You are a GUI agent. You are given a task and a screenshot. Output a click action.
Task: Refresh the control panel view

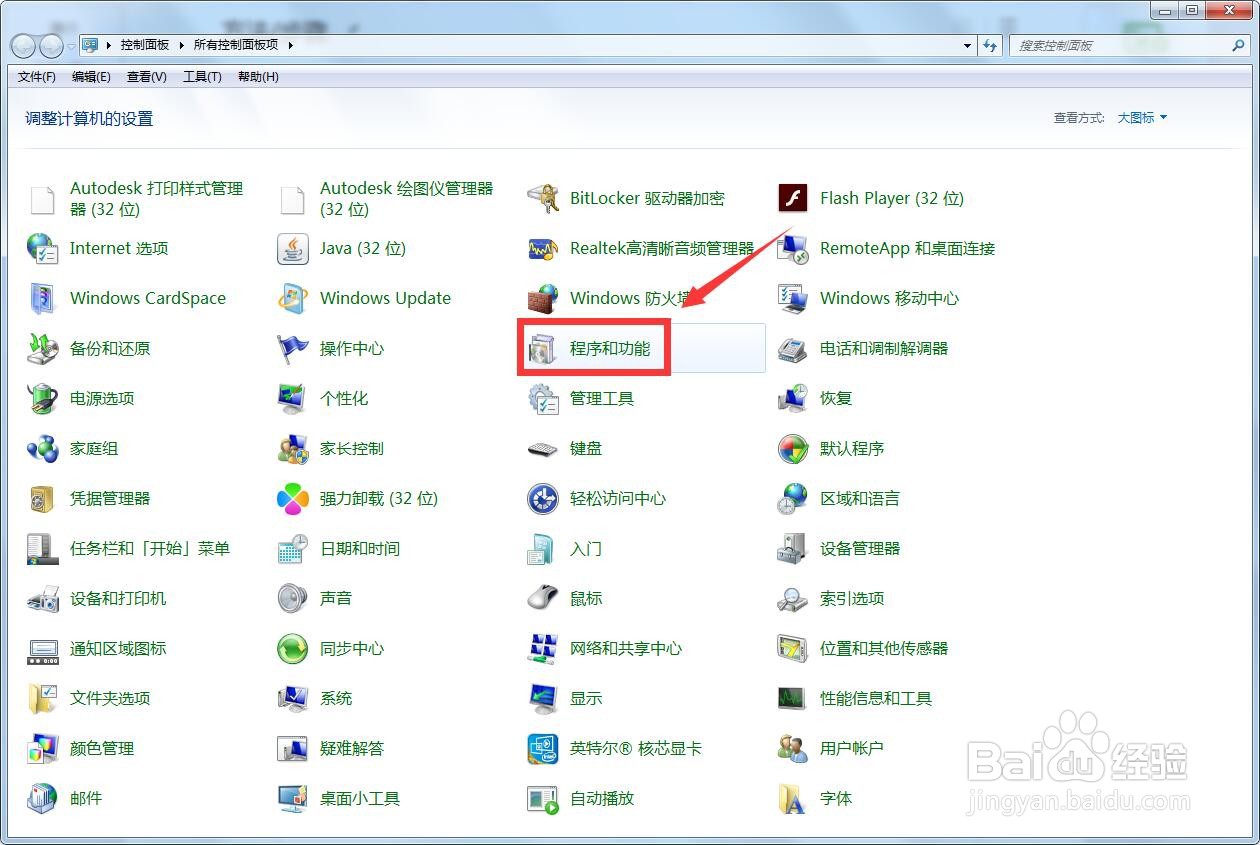coord(991,45)
